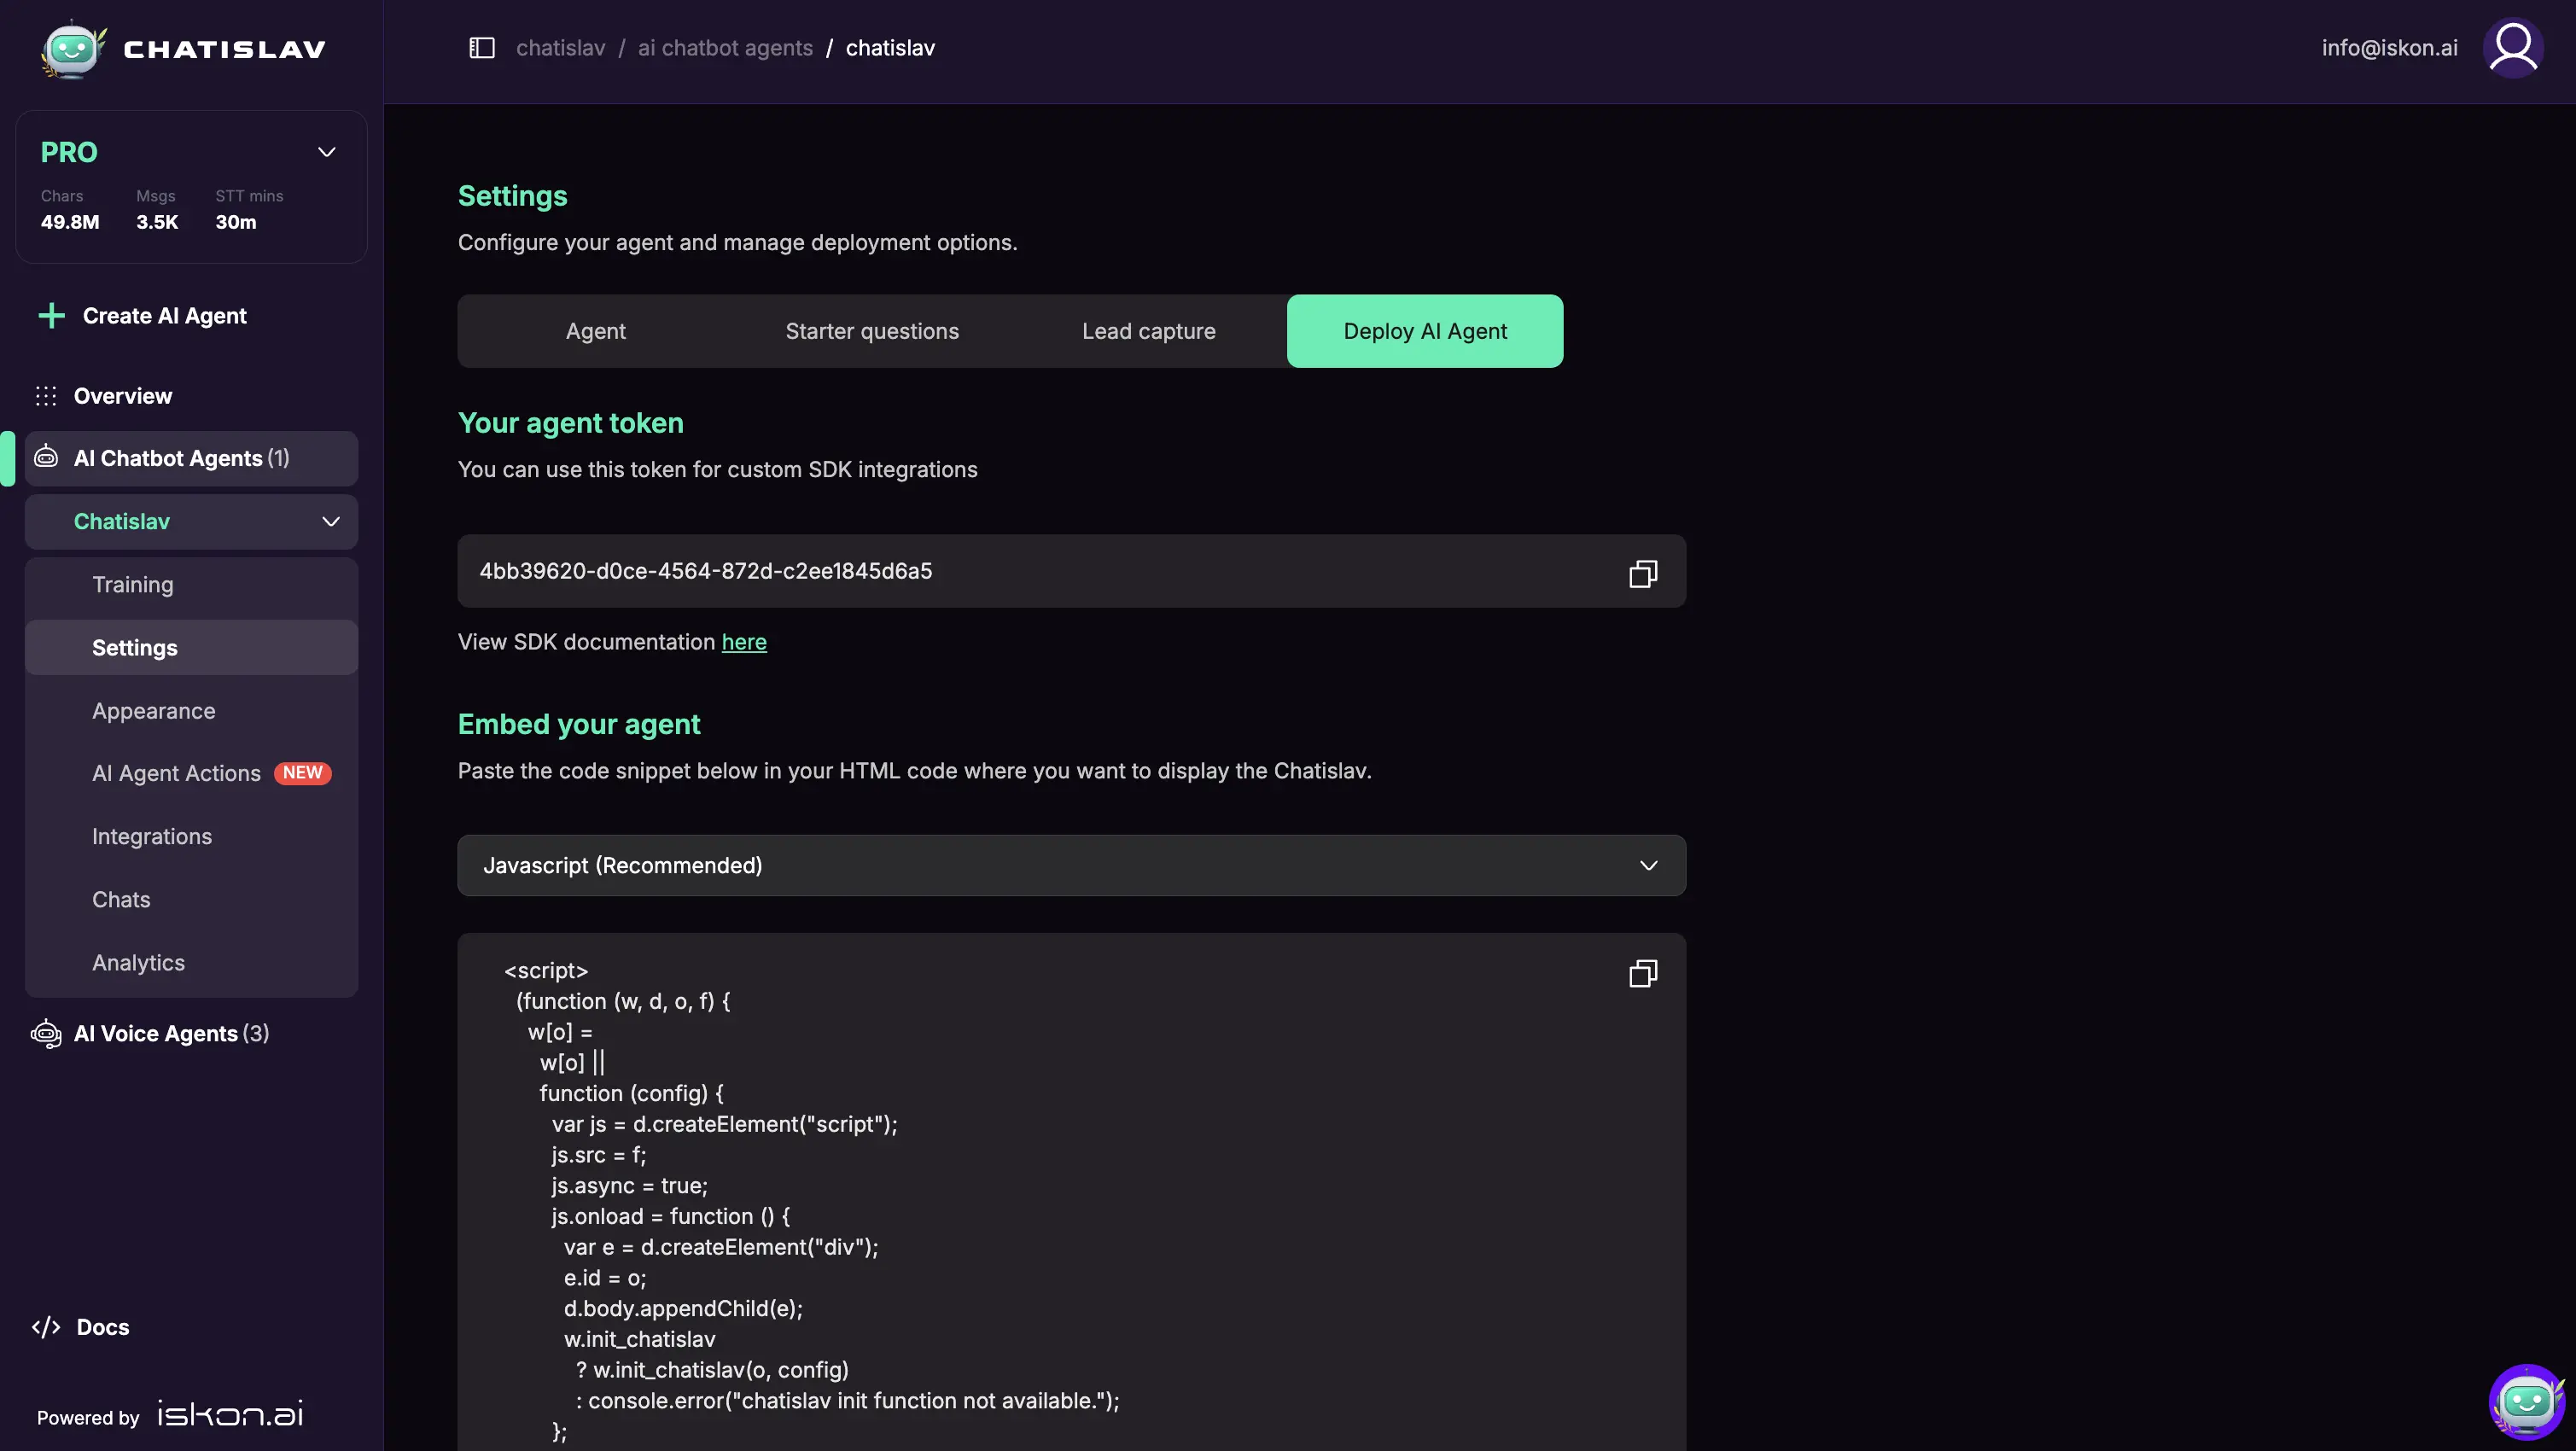Click the NEW badge

pyautogui.click(x=302, y=773)
